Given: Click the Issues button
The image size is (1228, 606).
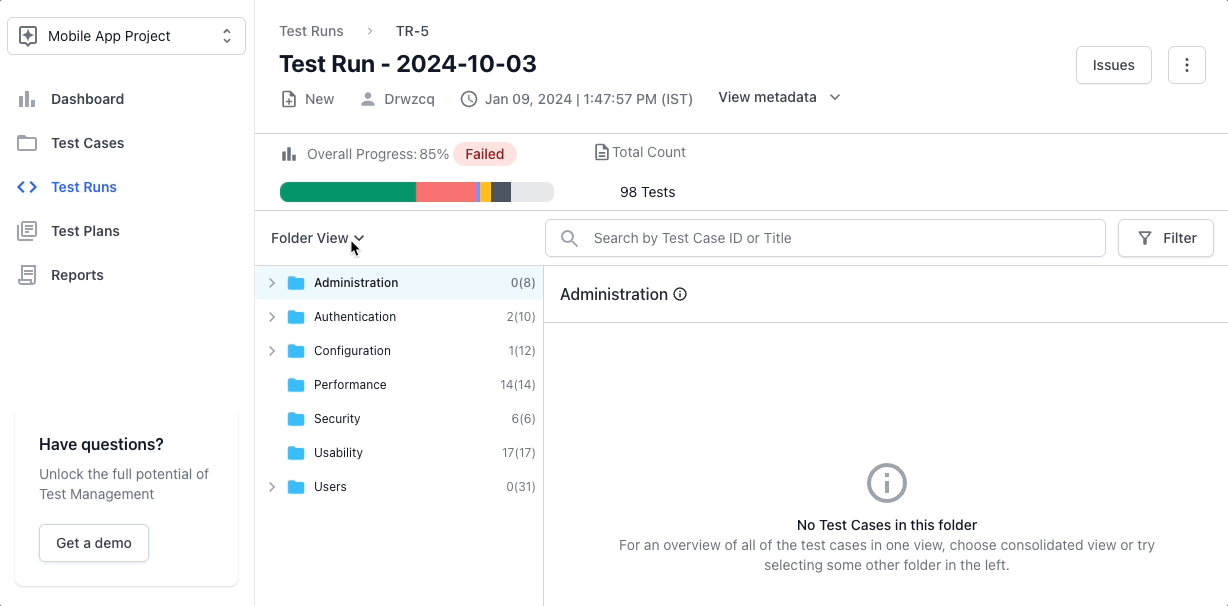Looking at the screenshot, I should coord(1113,65).
